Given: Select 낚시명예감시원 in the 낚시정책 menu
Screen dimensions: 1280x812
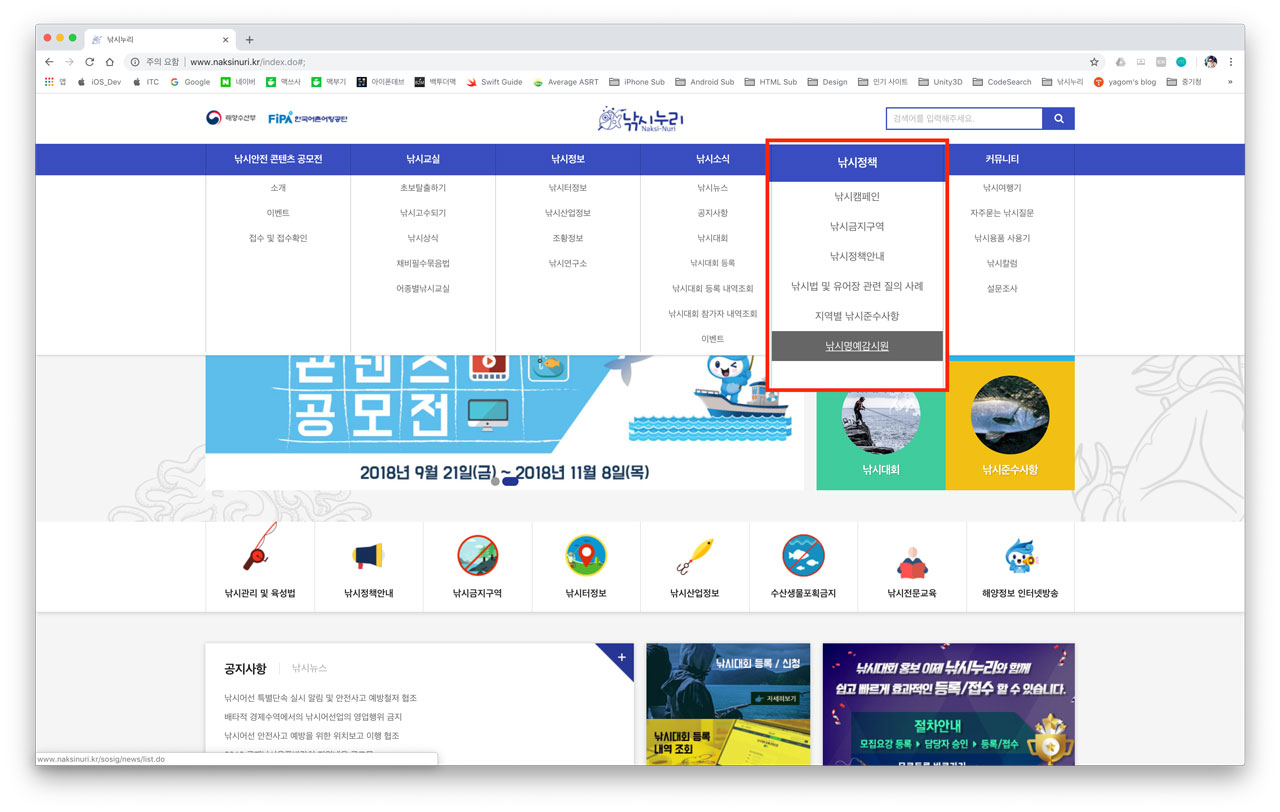Looking at the screenshot, I should tap(857, 346).
